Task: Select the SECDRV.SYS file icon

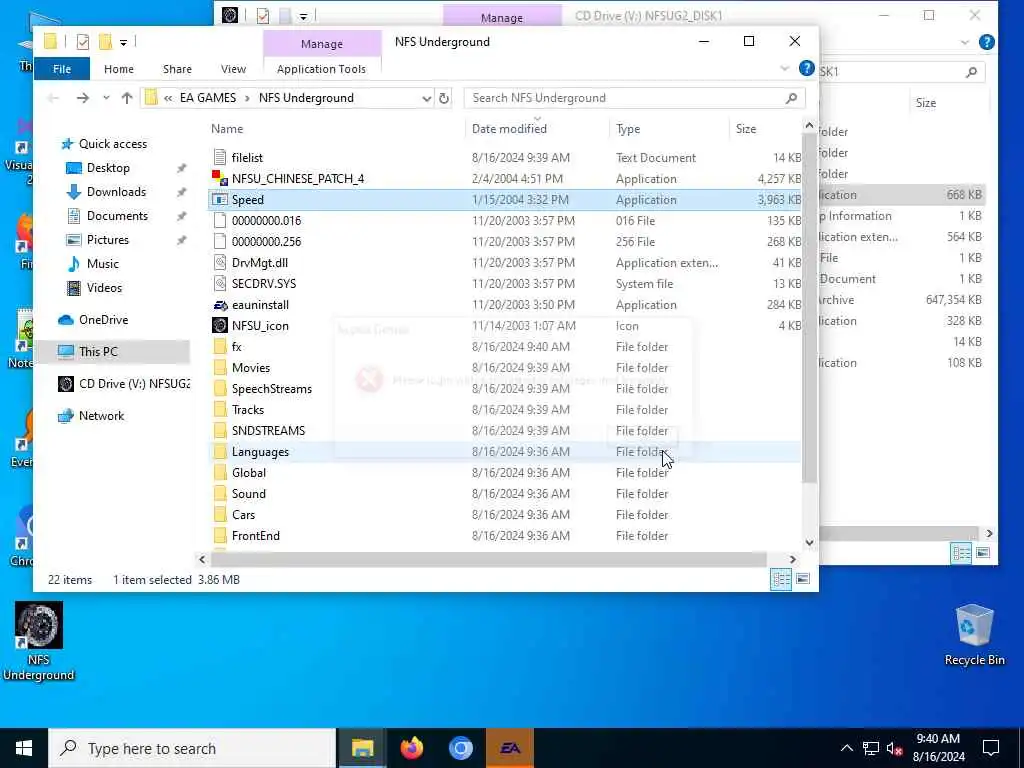Action: click(220, 283)
